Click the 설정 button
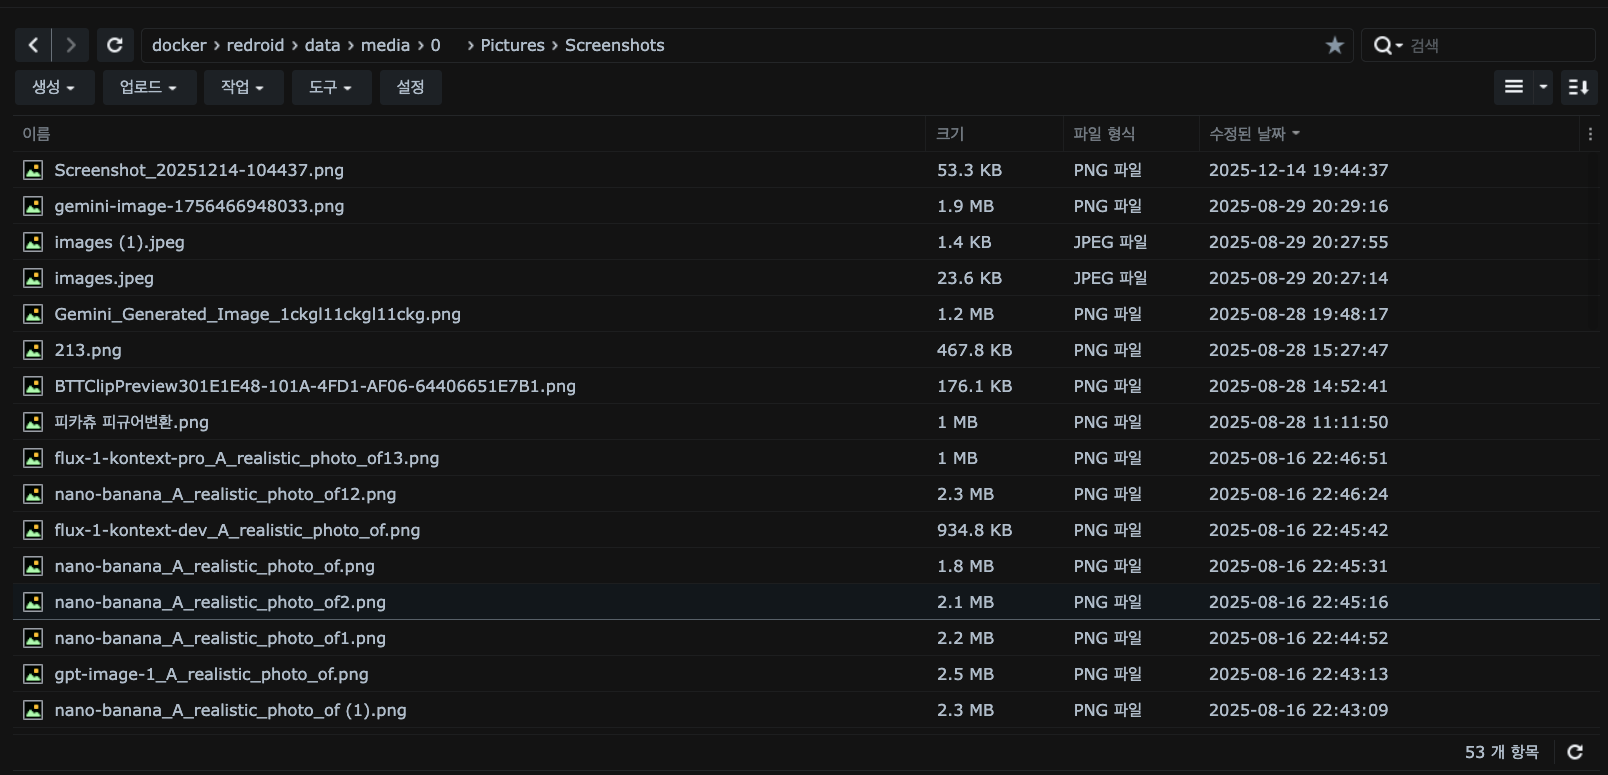The height and width of the screenshot is (775, 1608). click(410, 87)
